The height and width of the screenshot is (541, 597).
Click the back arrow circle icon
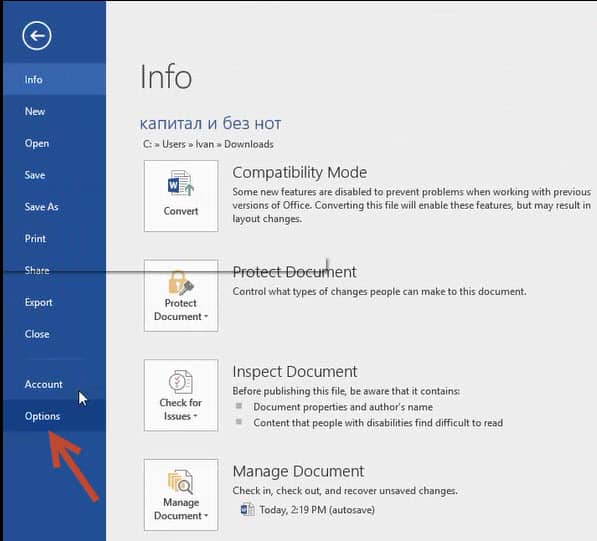coord(37,36)
